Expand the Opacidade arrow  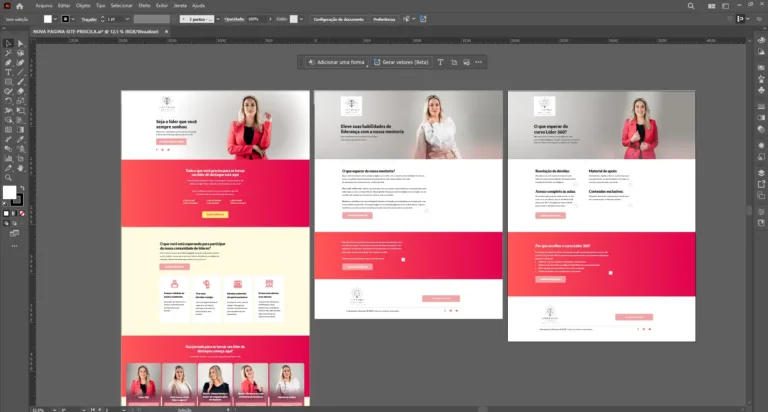[270, 19]
